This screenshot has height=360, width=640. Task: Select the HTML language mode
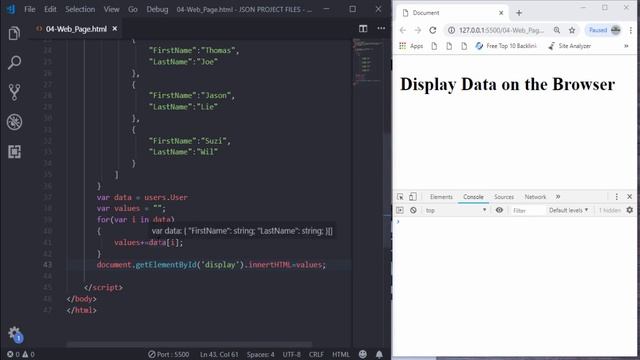[341, 354]
